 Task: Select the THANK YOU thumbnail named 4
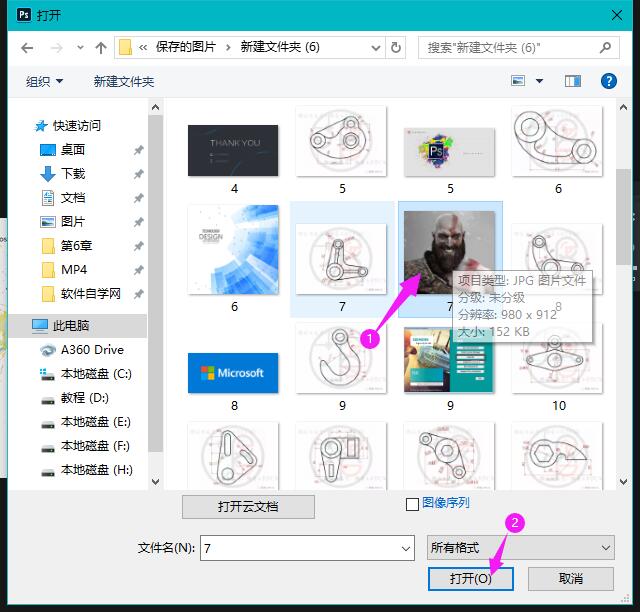[233, 151]
